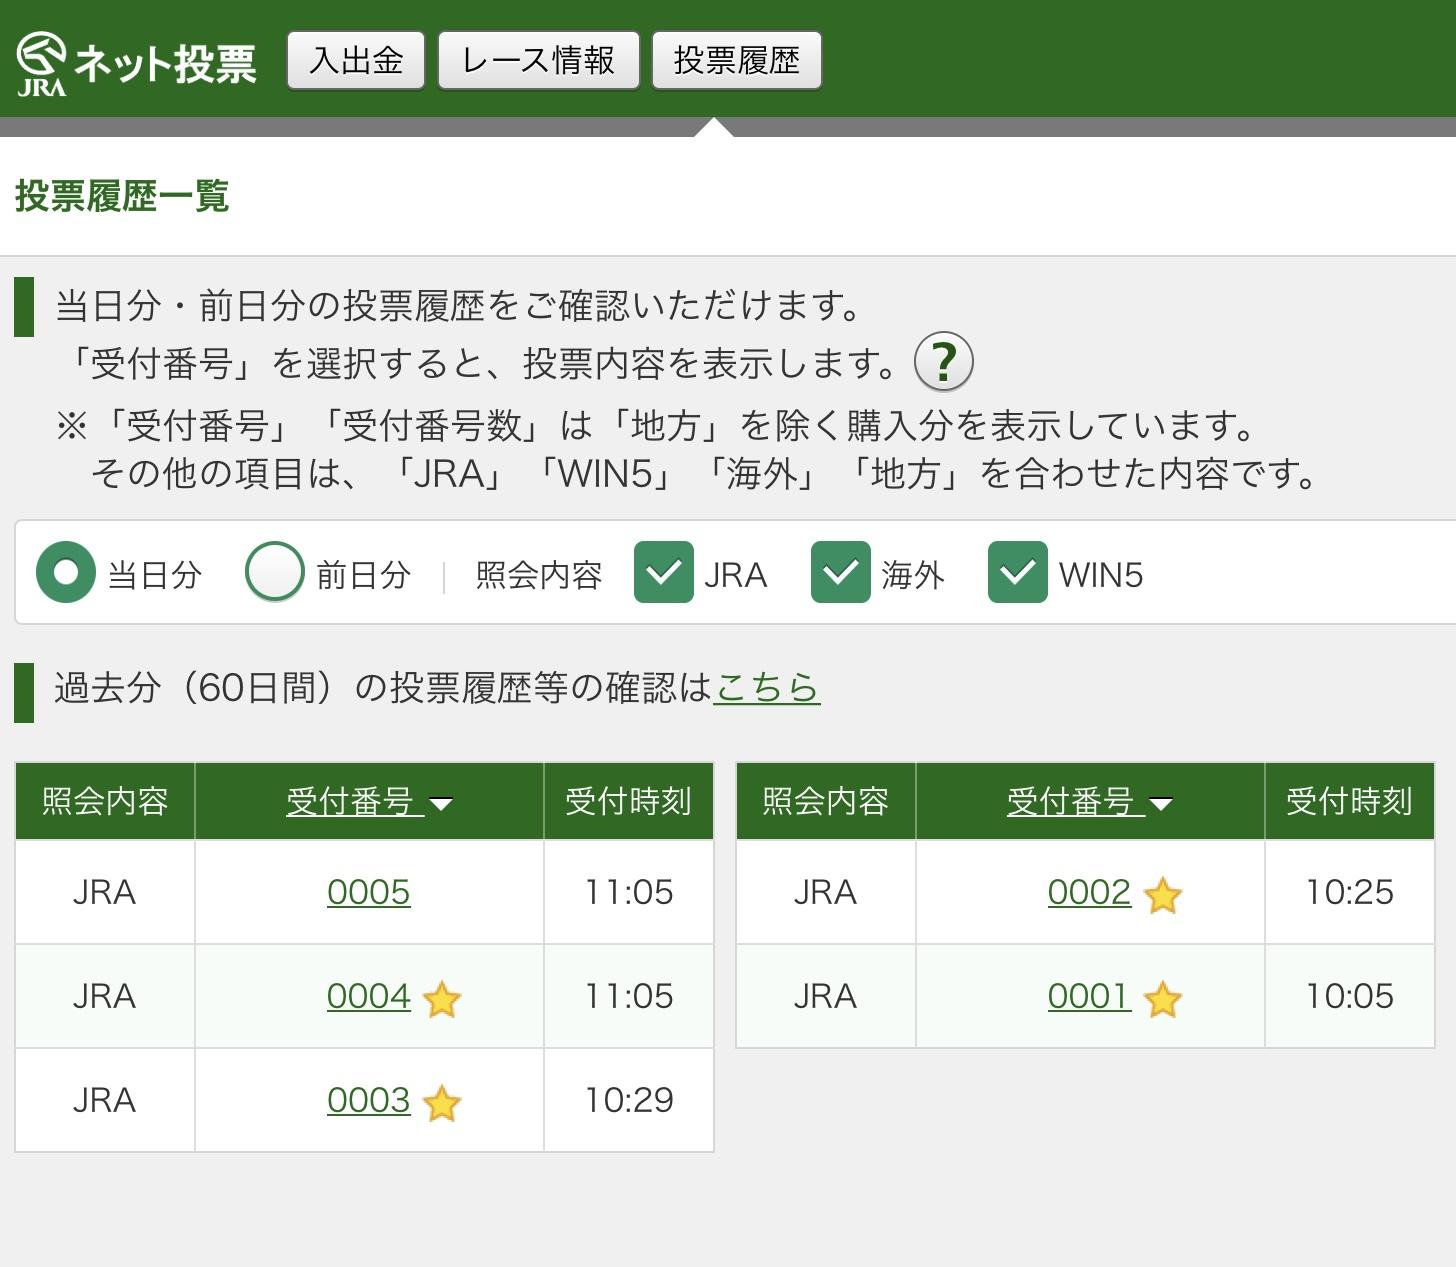This screenshot has width=1456, height=1267.
Task: Open the 投票履歴 tab
Action: pyautogui.click(x=737, y=60)
